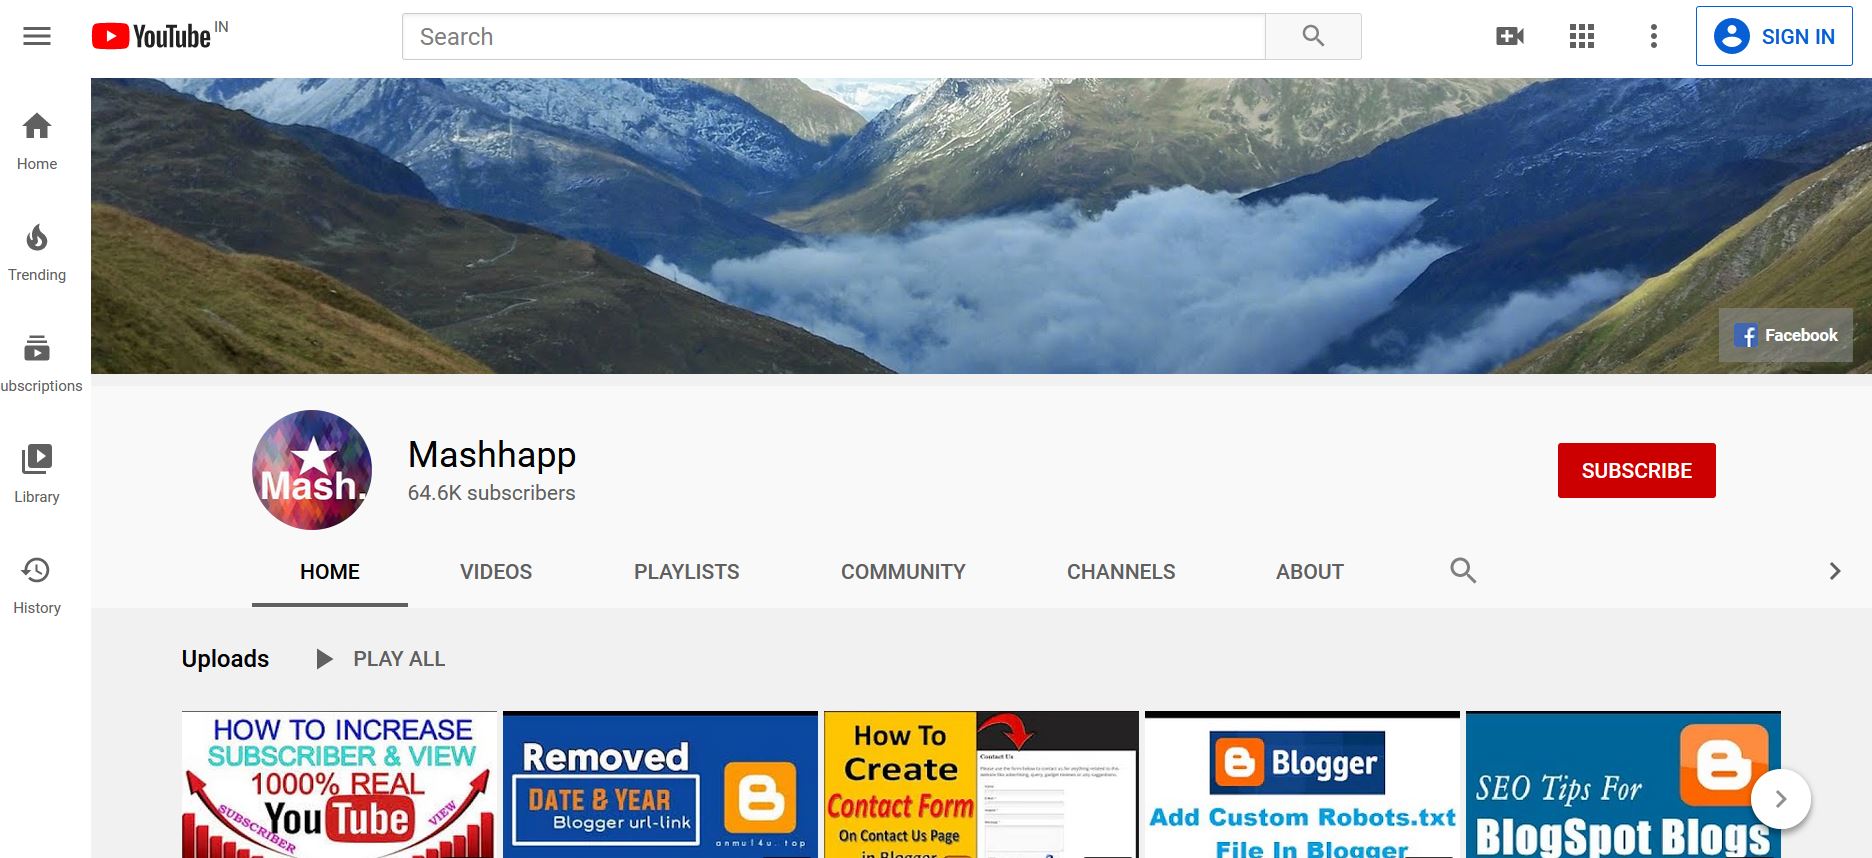The width and height of the screenshot is (1872, 858).
Task: Subscribe to the Mashhapp channel
Action: coord(1636,470)
